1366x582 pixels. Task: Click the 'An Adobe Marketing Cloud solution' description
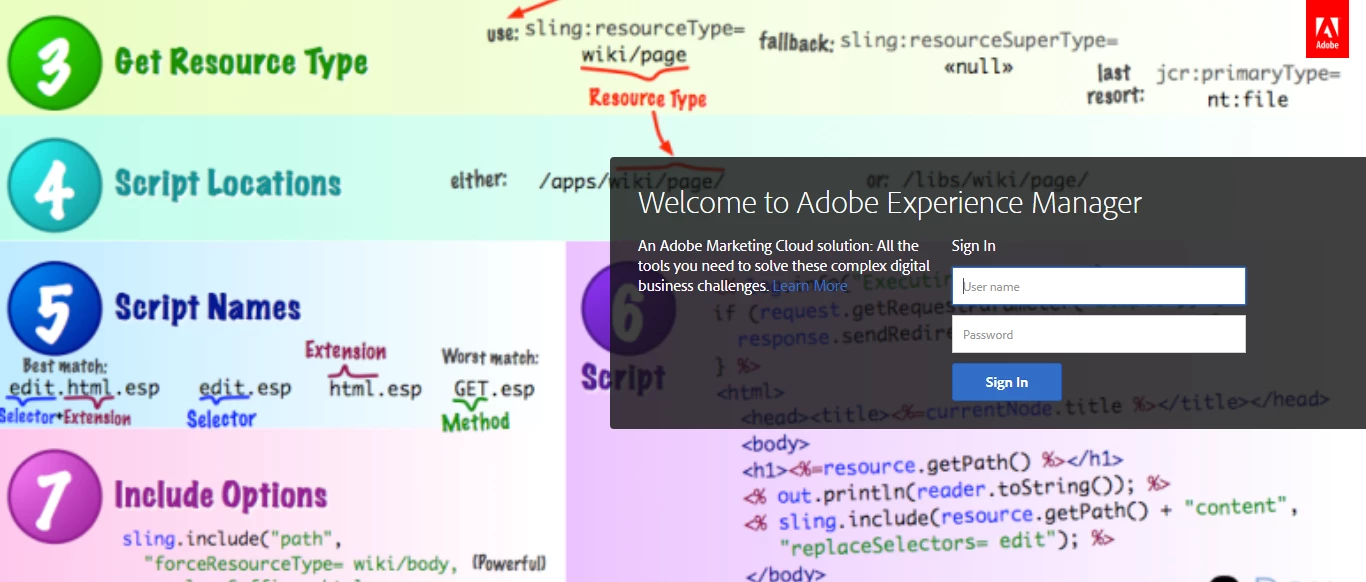tap(784, 266)
